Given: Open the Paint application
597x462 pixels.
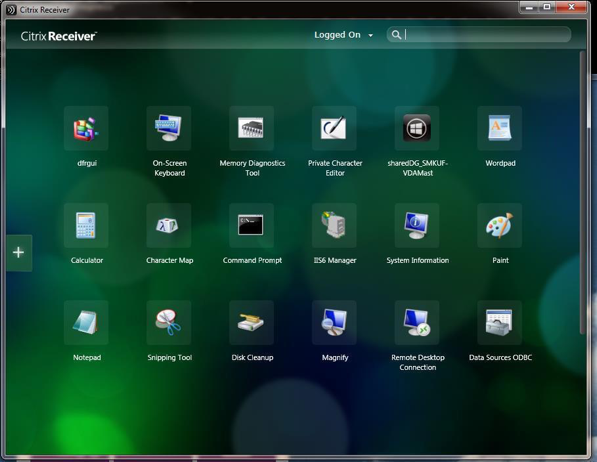Looking at the screenshot, I should 500,225.
